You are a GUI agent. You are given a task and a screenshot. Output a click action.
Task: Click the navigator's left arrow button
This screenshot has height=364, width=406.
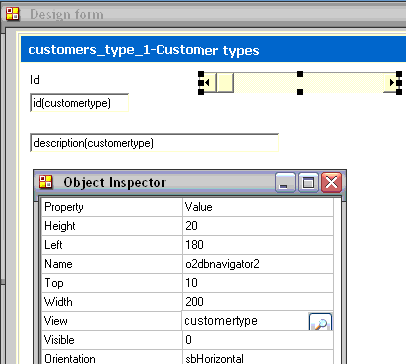207,82
